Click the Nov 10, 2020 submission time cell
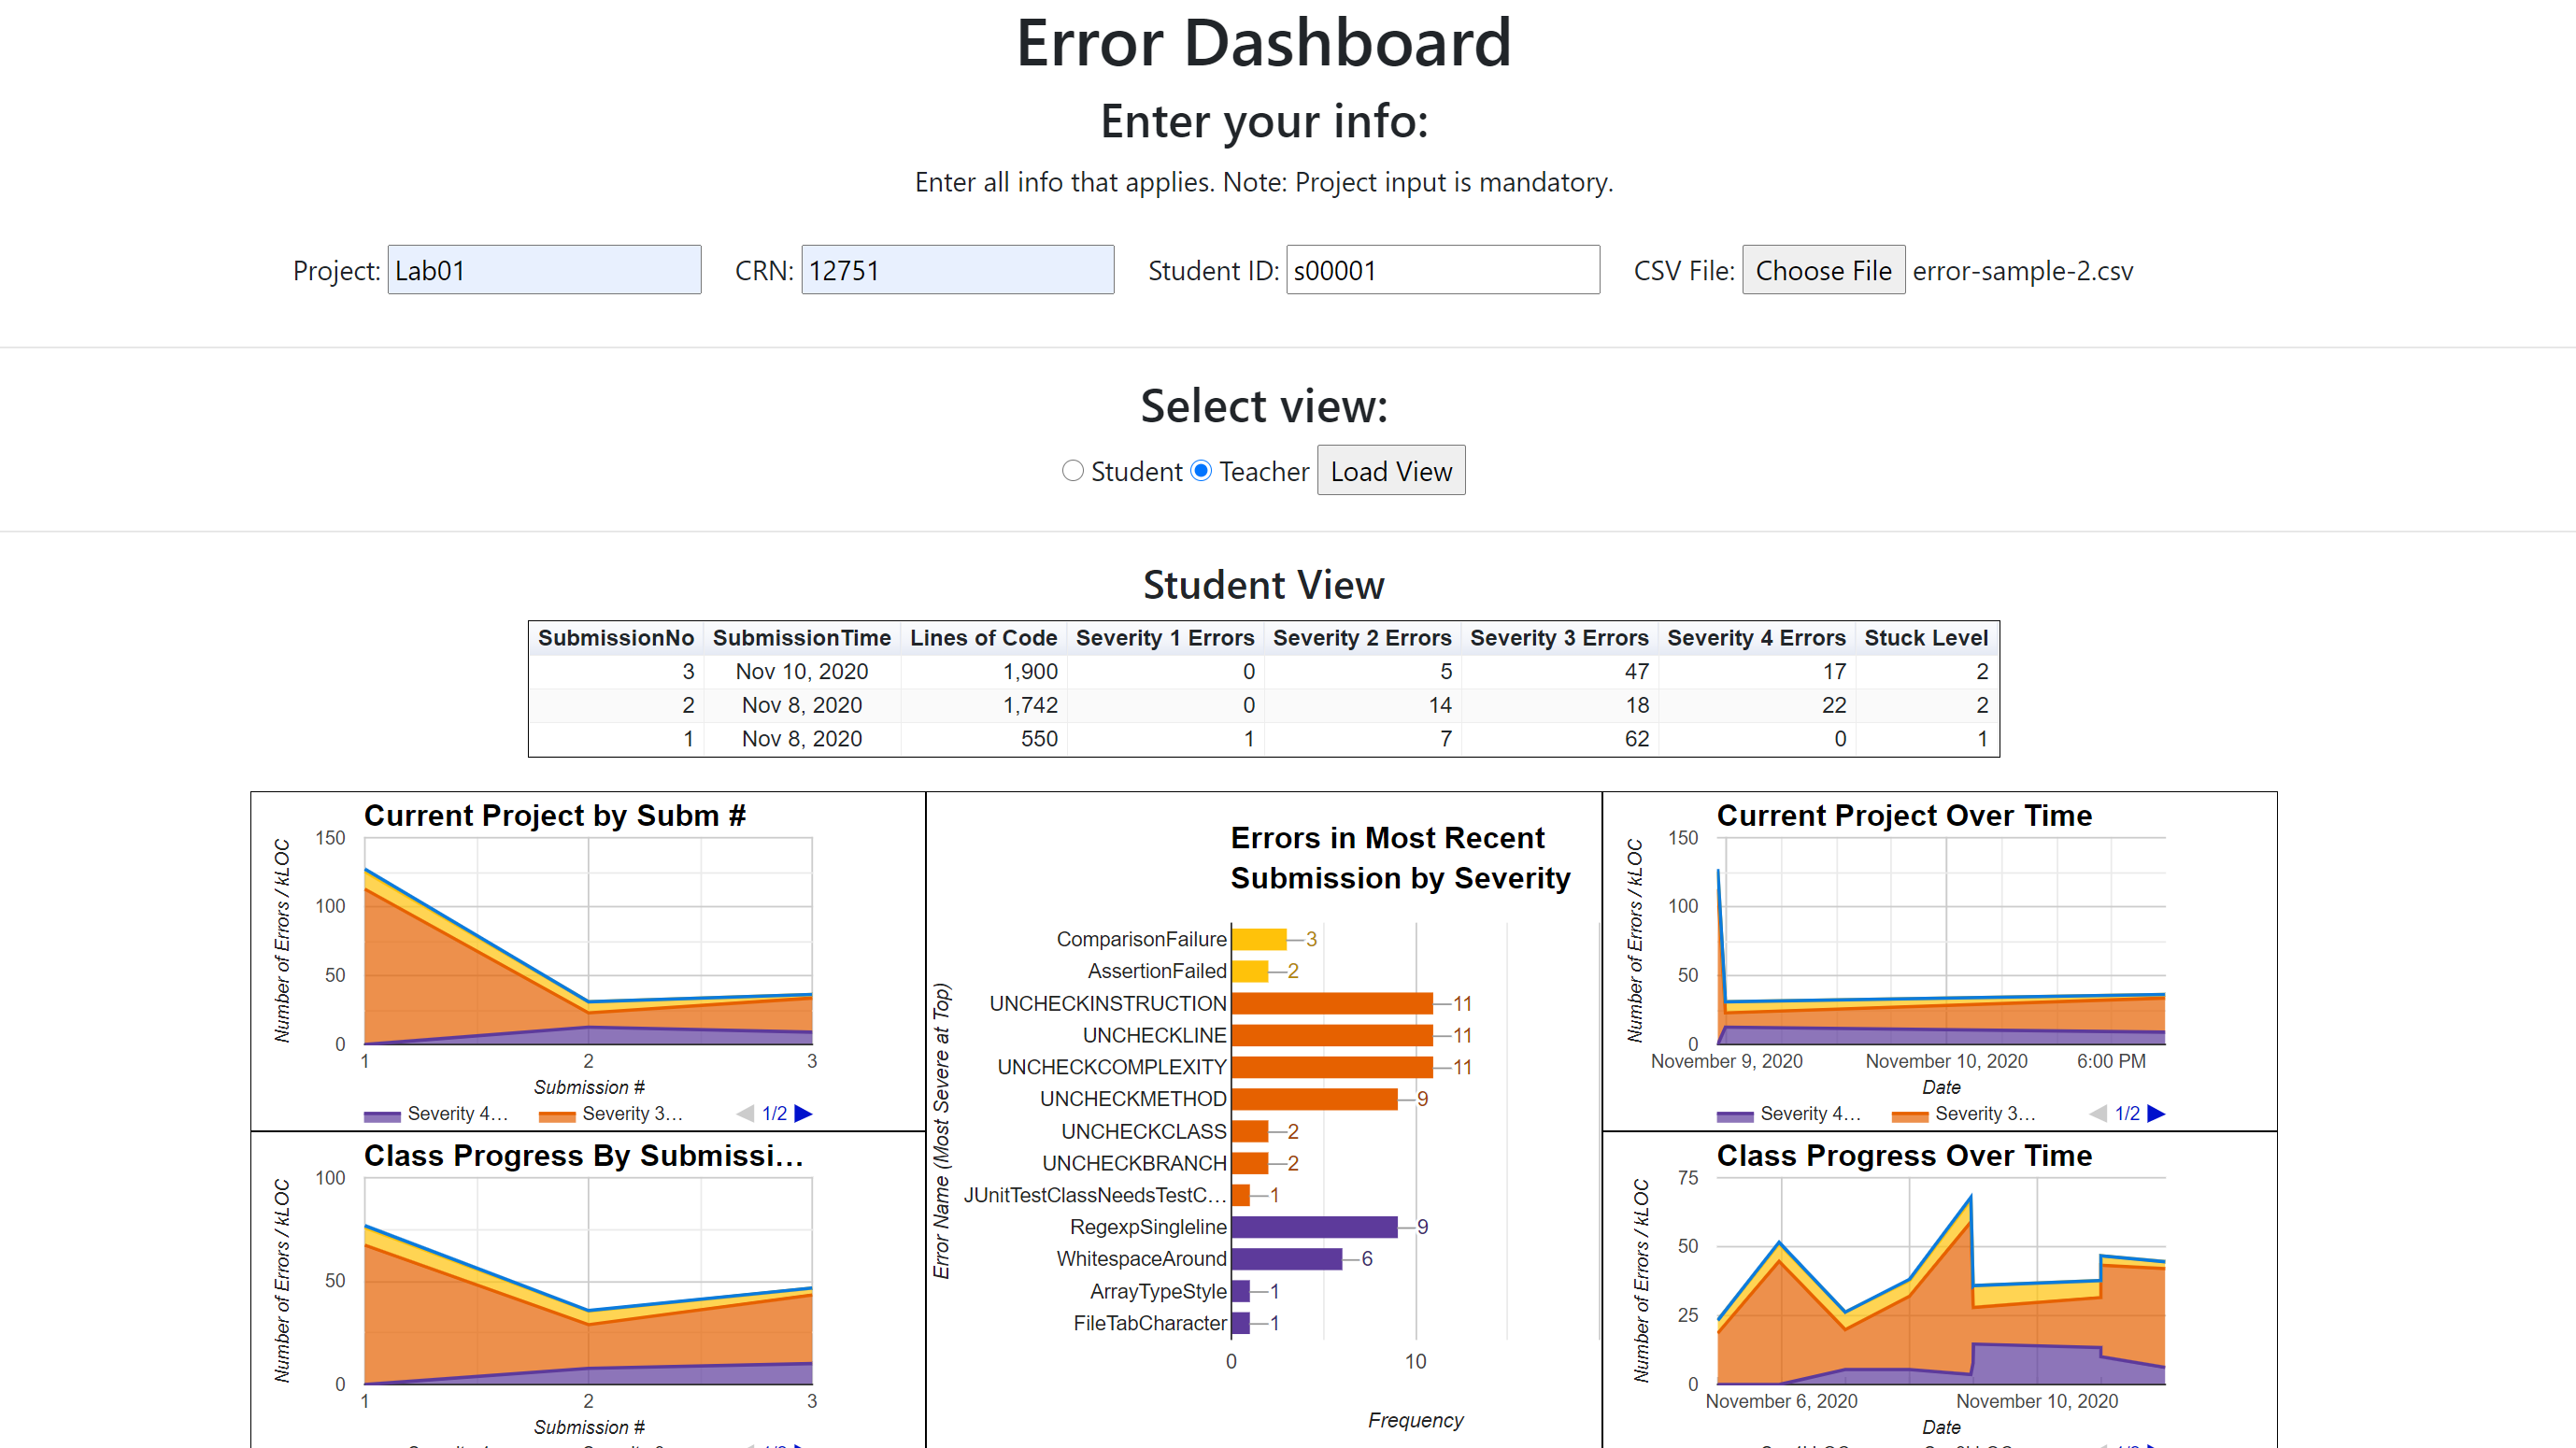Screen dimensions: 2576x1448 point(801,672)
